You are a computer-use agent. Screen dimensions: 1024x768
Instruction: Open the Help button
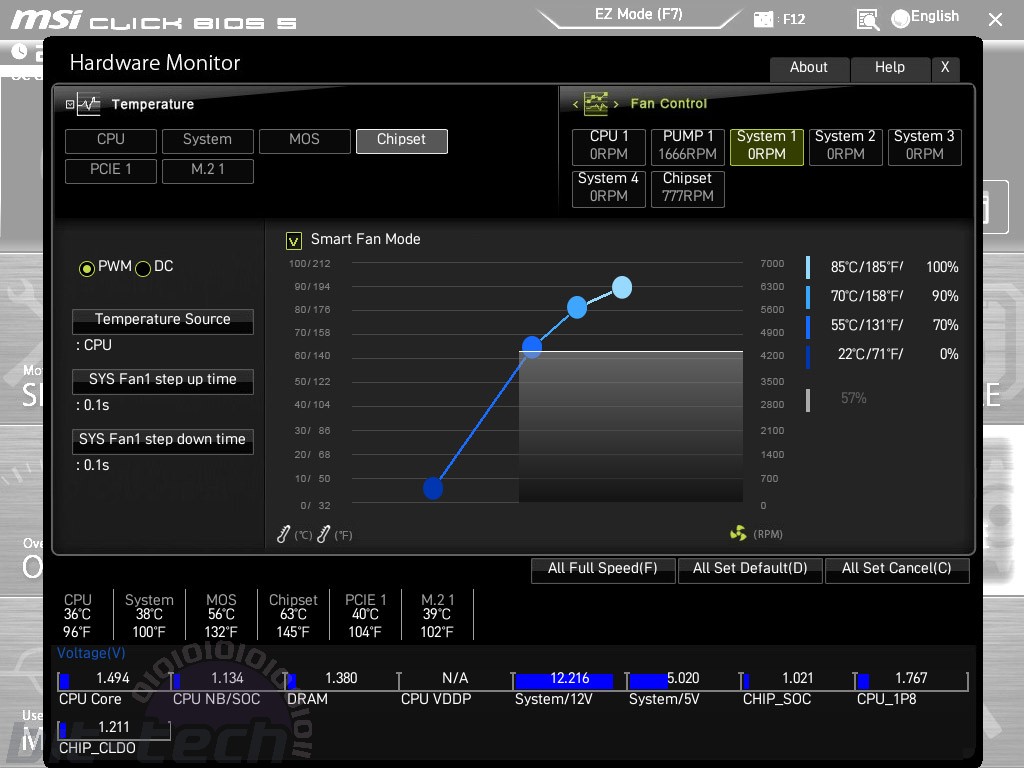pyautogui.click(x=890, y=69)
